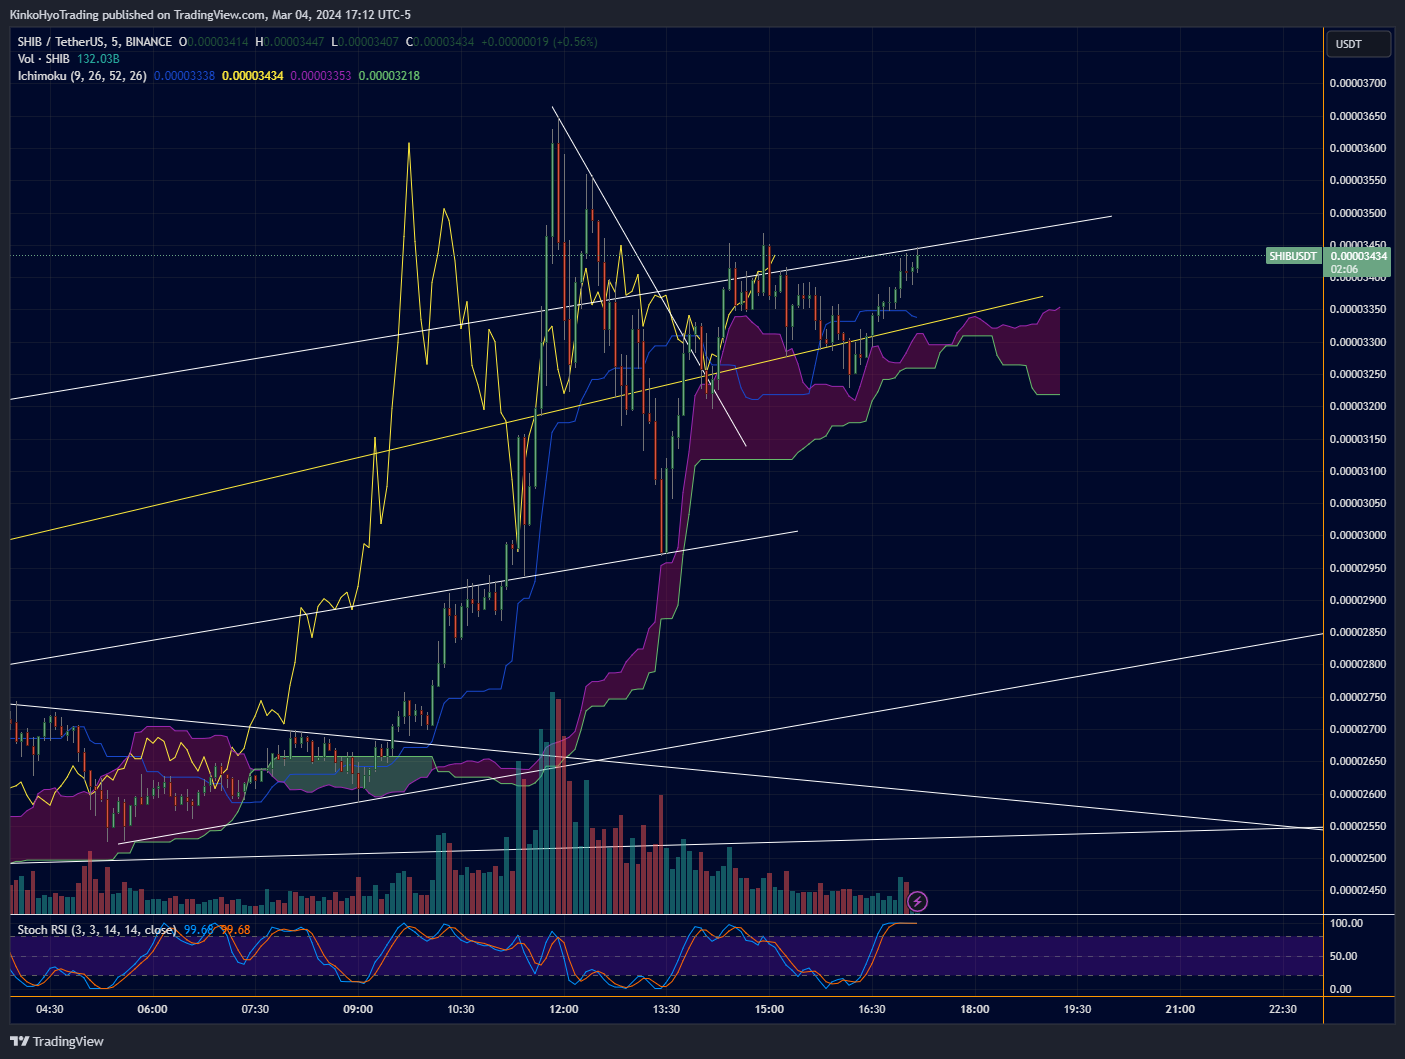Select the Vol · SHIB indicator legend
The image size is (1405, 1059).
click(44, 59)
